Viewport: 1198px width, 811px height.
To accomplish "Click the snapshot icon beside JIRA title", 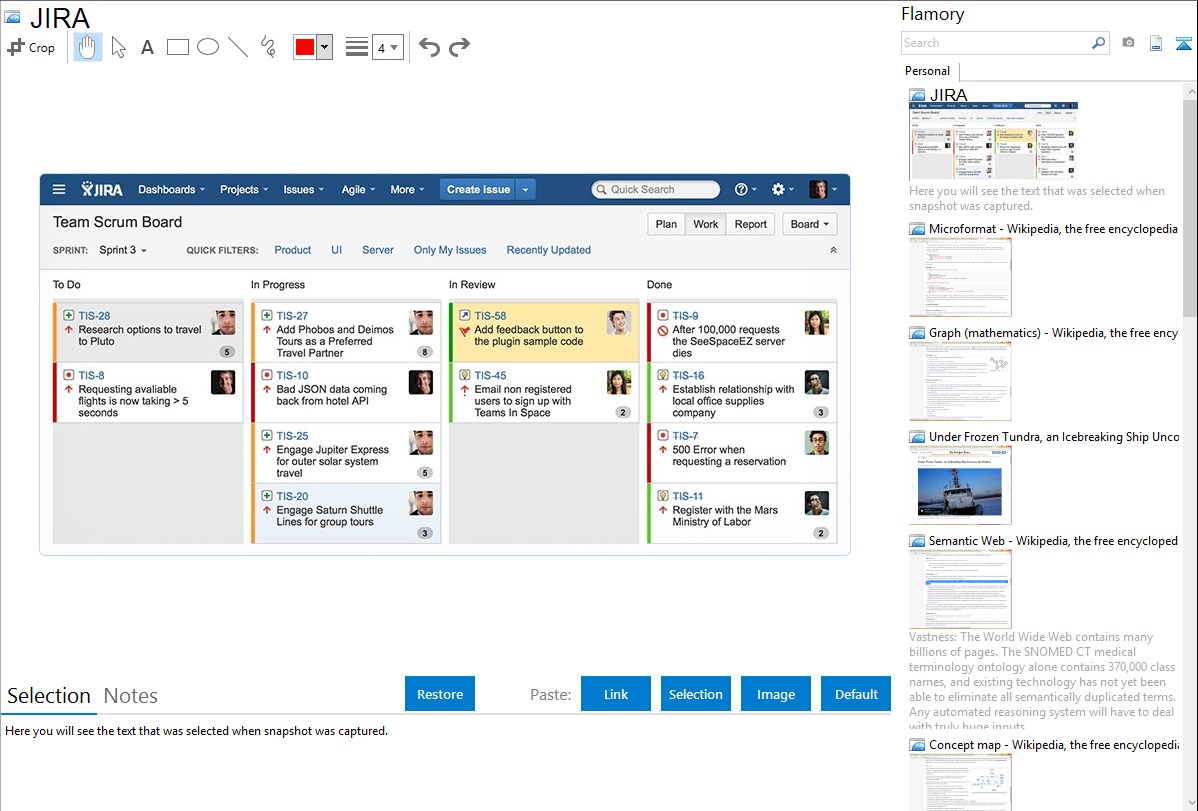I will pyautogui.click(x=12, y=17).
